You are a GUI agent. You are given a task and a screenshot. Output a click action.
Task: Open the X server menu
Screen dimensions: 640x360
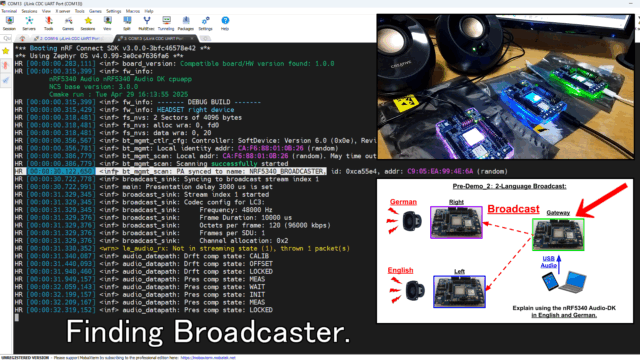point(63,11)
